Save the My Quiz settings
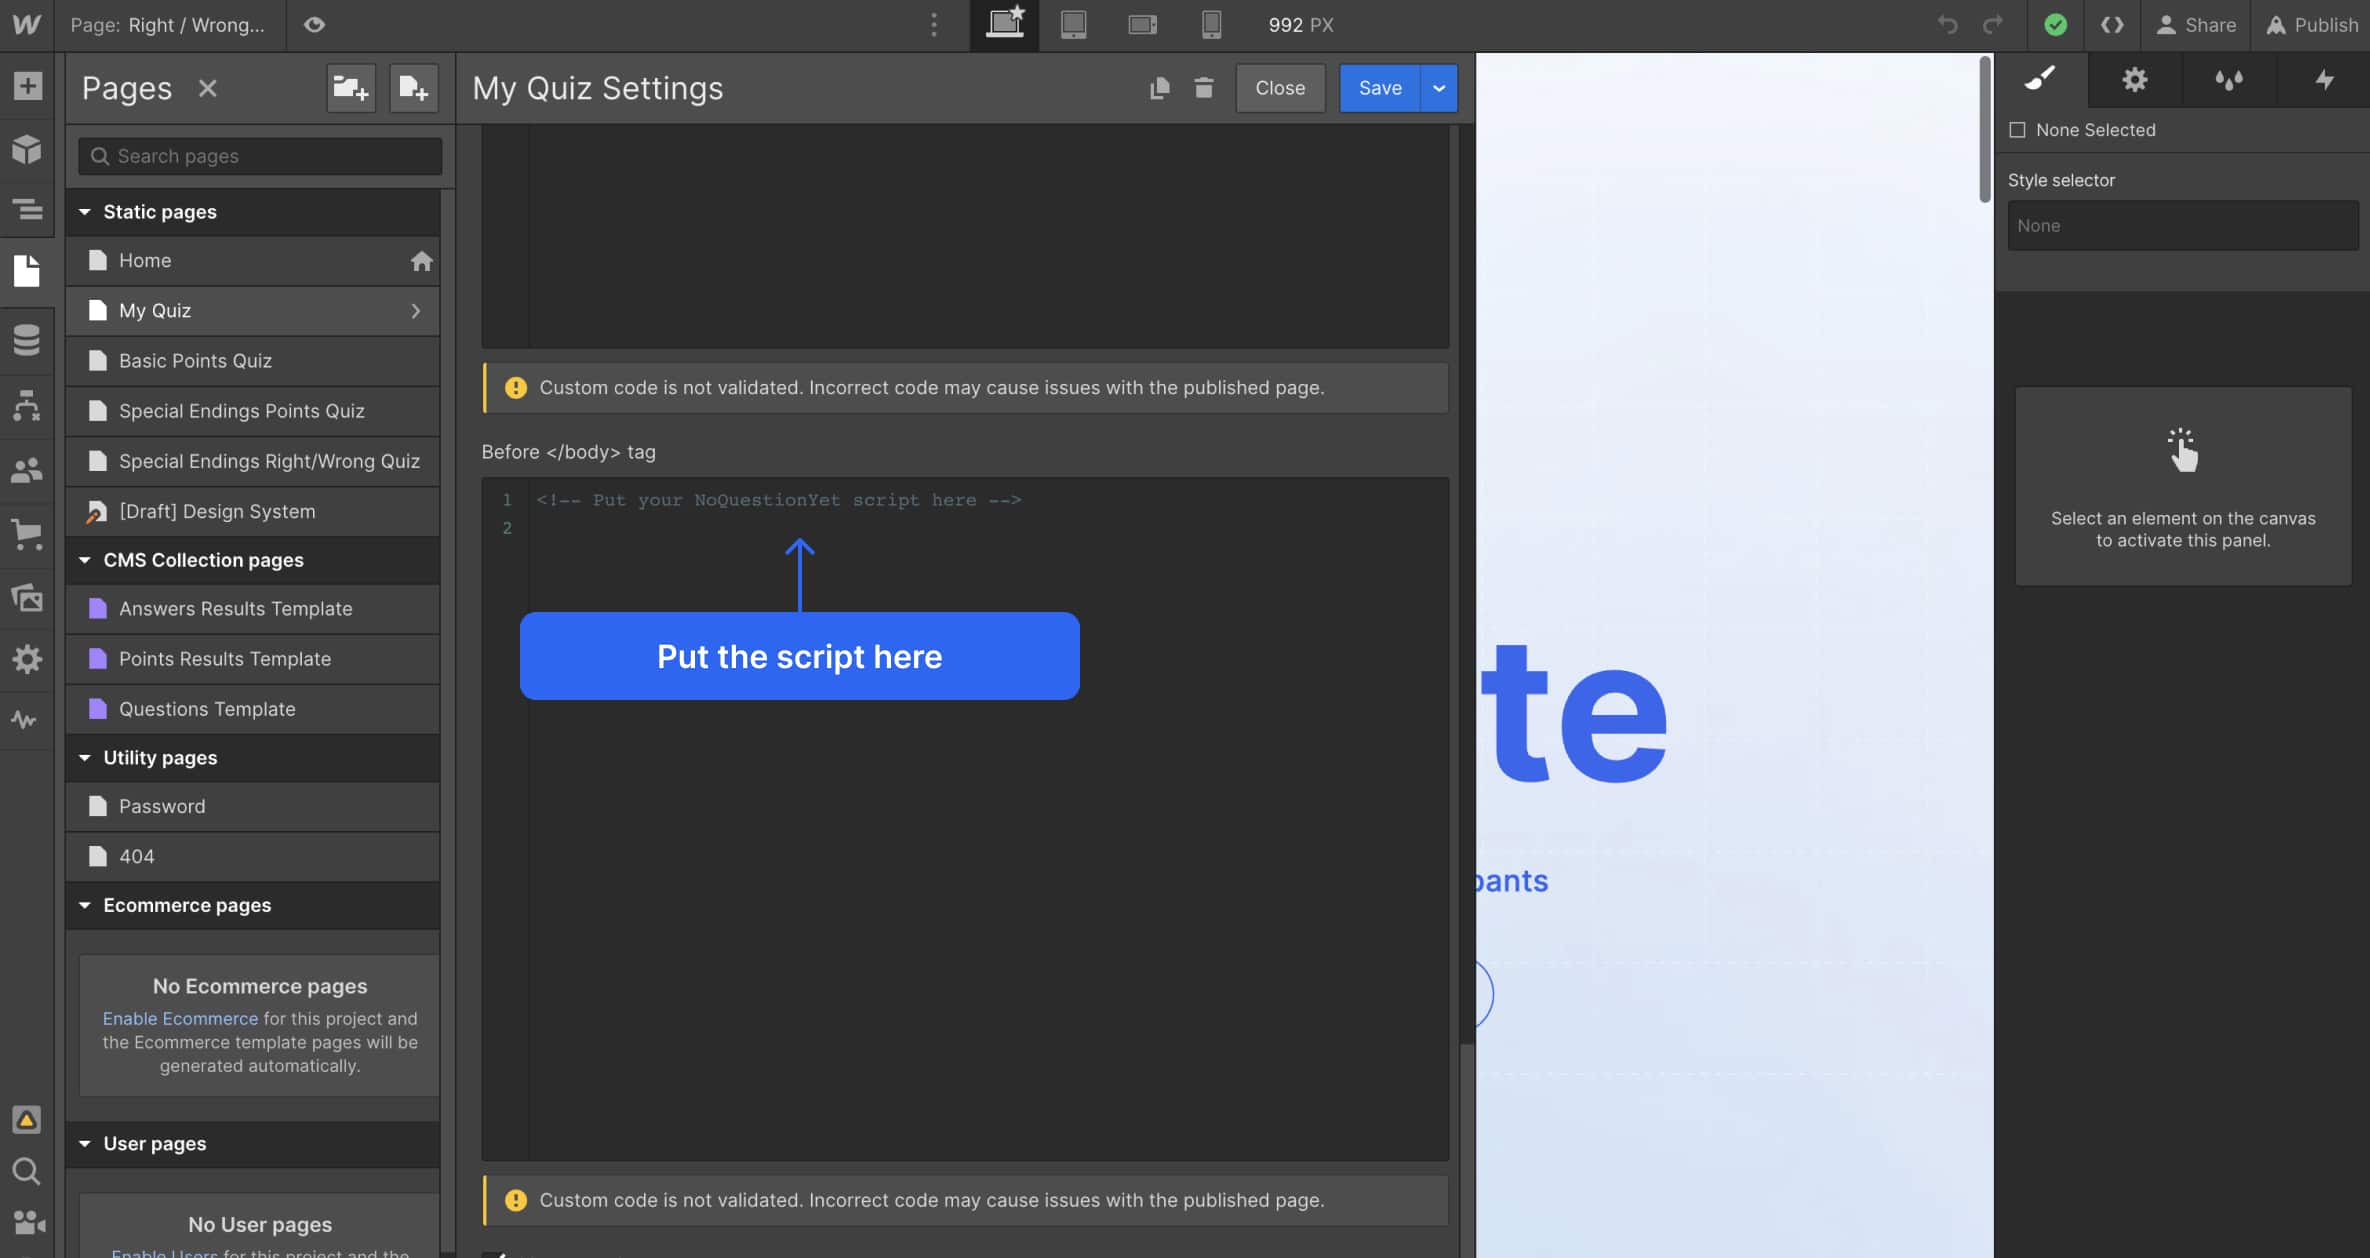 (1380, 88)
